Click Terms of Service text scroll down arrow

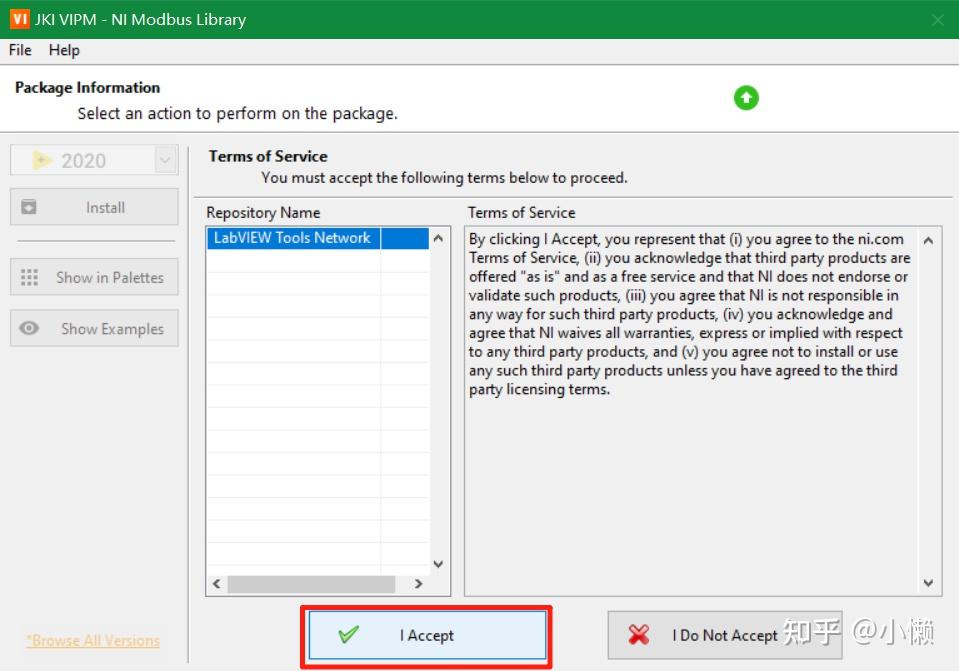click(928, 583)
